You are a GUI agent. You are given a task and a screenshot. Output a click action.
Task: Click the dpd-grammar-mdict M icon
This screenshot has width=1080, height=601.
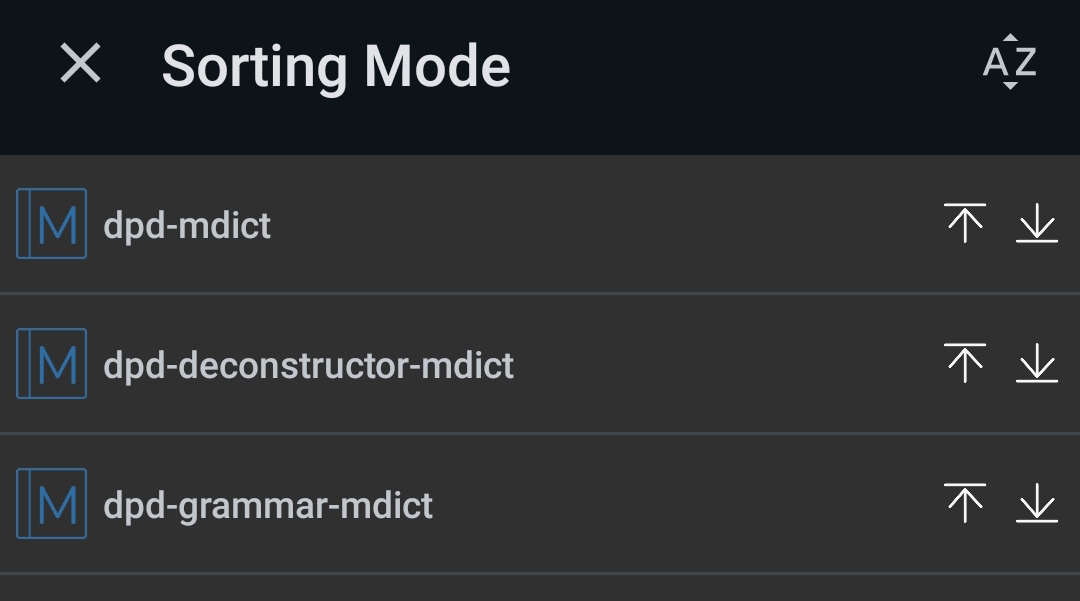point(51,505)
